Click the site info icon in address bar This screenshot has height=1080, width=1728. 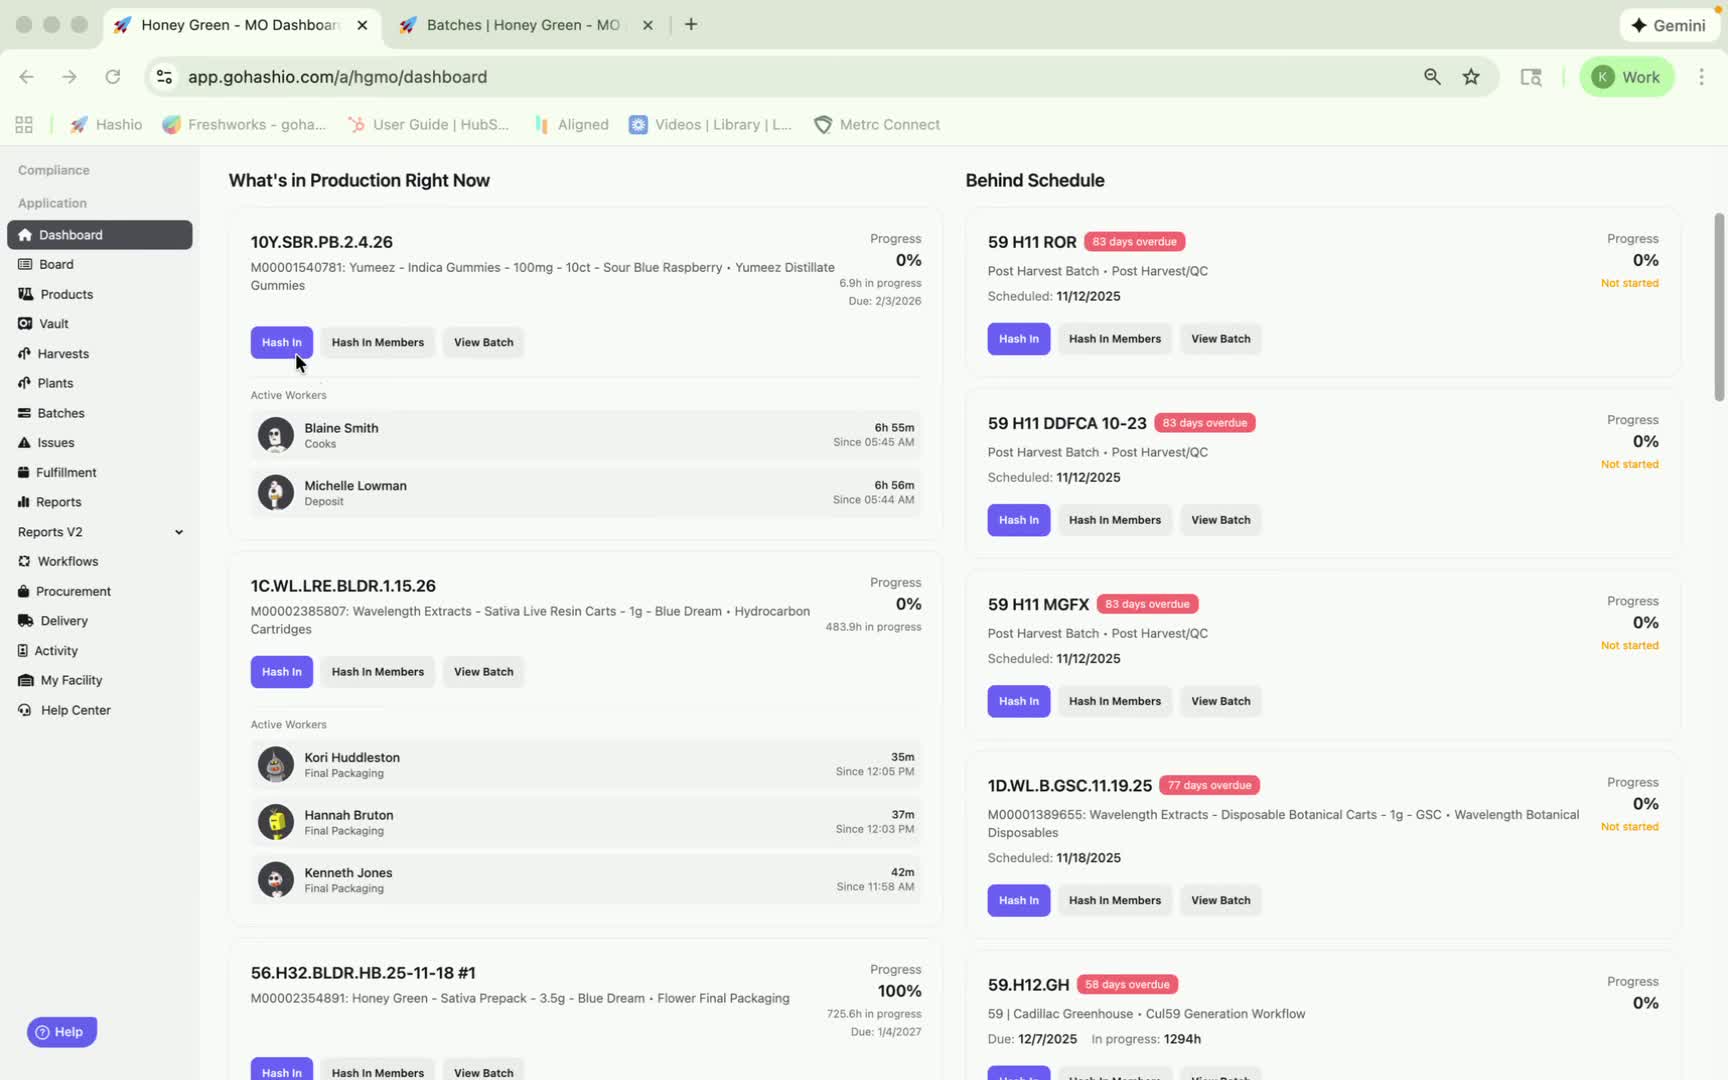[x=164, y=77]
